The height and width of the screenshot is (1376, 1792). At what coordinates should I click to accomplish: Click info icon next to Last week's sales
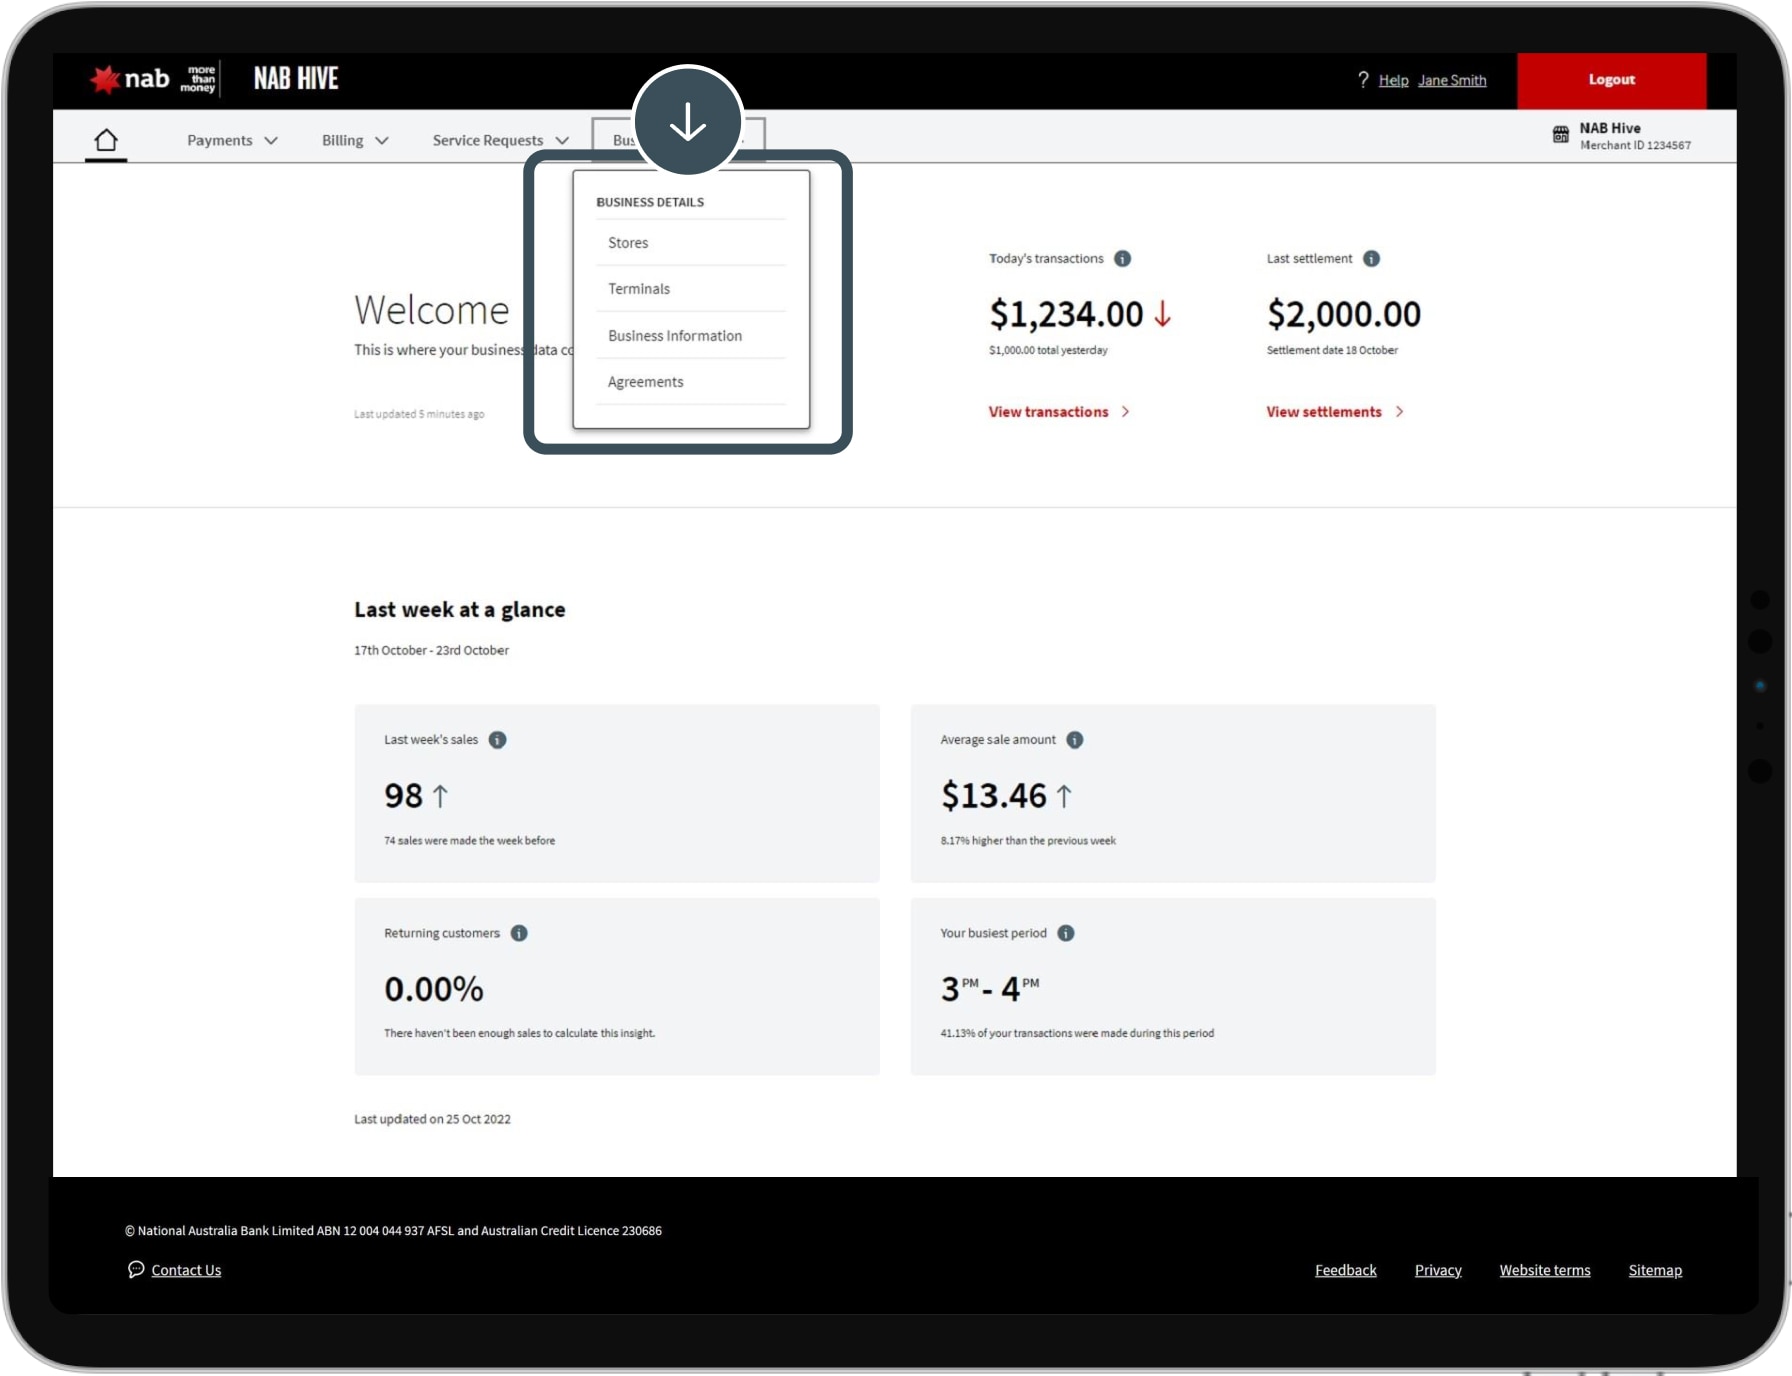click(x=497, y=740)
